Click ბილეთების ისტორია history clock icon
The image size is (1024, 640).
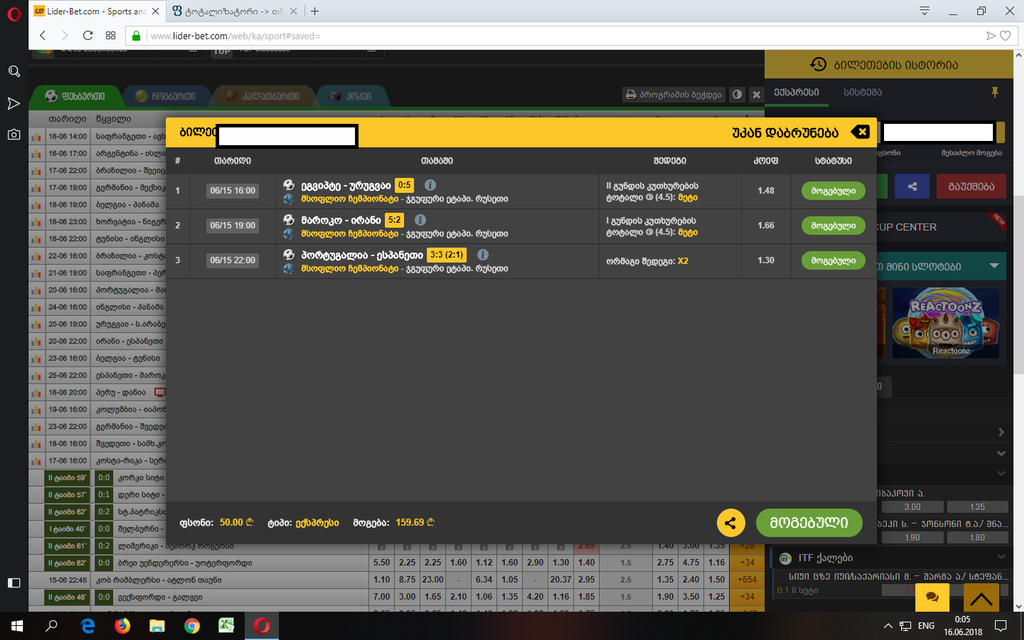tap(818, 64)
